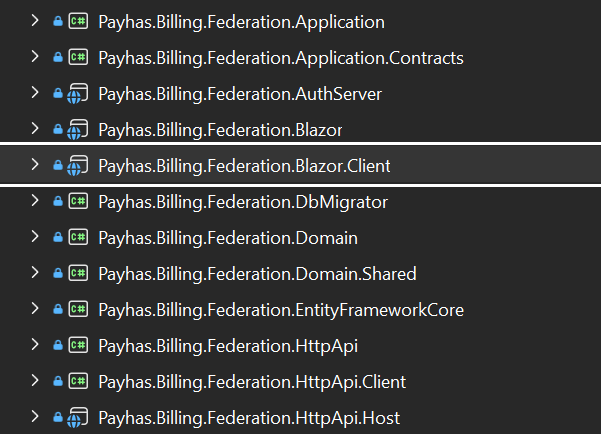Expand the Payhas.Billing.Federation.DbMigrator project
Image resolution: width=601 pixels, height=434 pixels.
[36, 202]
